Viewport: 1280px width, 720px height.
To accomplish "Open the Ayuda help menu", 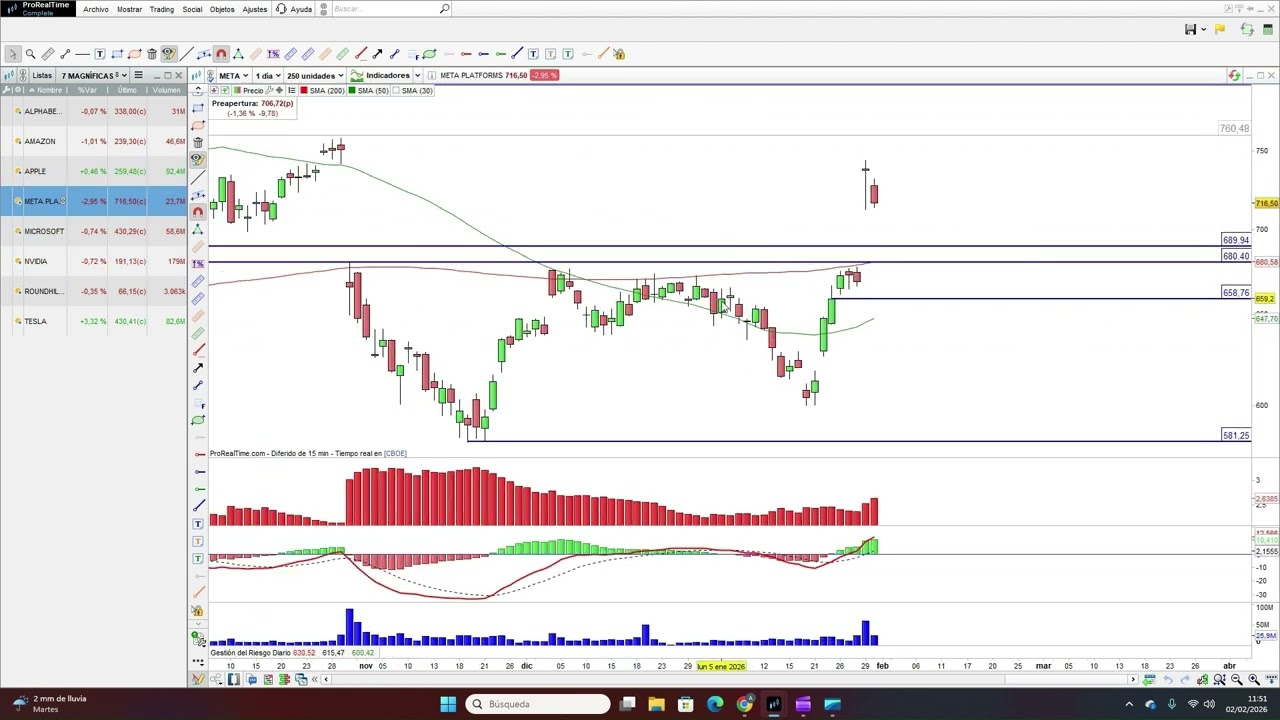I will tap(294, 9).
